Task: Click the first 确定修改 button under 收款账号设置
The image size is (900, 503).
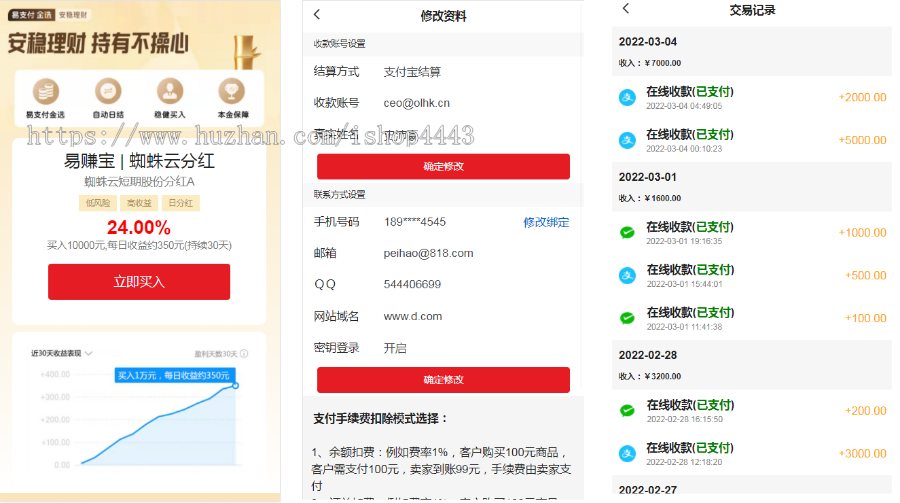Action: point(443,167)
